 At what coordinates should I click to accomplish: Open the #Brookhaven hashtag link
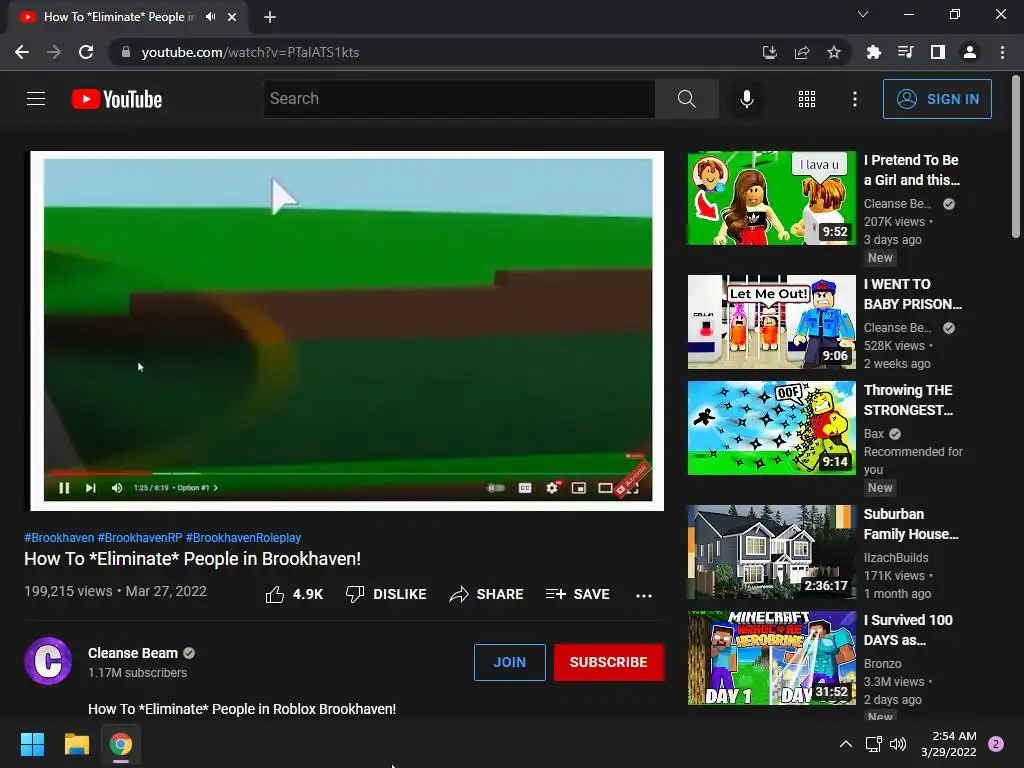click(x=59, y=538)
